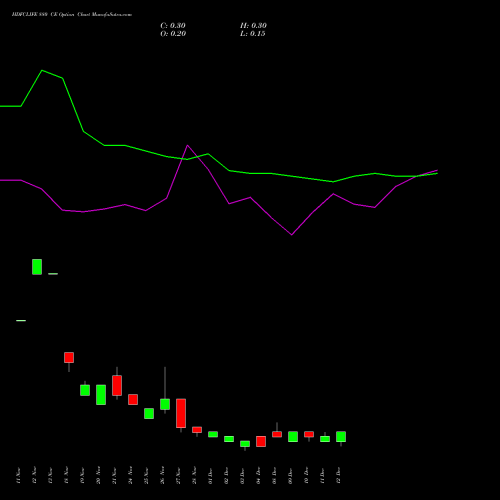The width and height of the screenshot is (500, 500).
Task: Select the 04 Dec date label
Action: coord(258,475)
